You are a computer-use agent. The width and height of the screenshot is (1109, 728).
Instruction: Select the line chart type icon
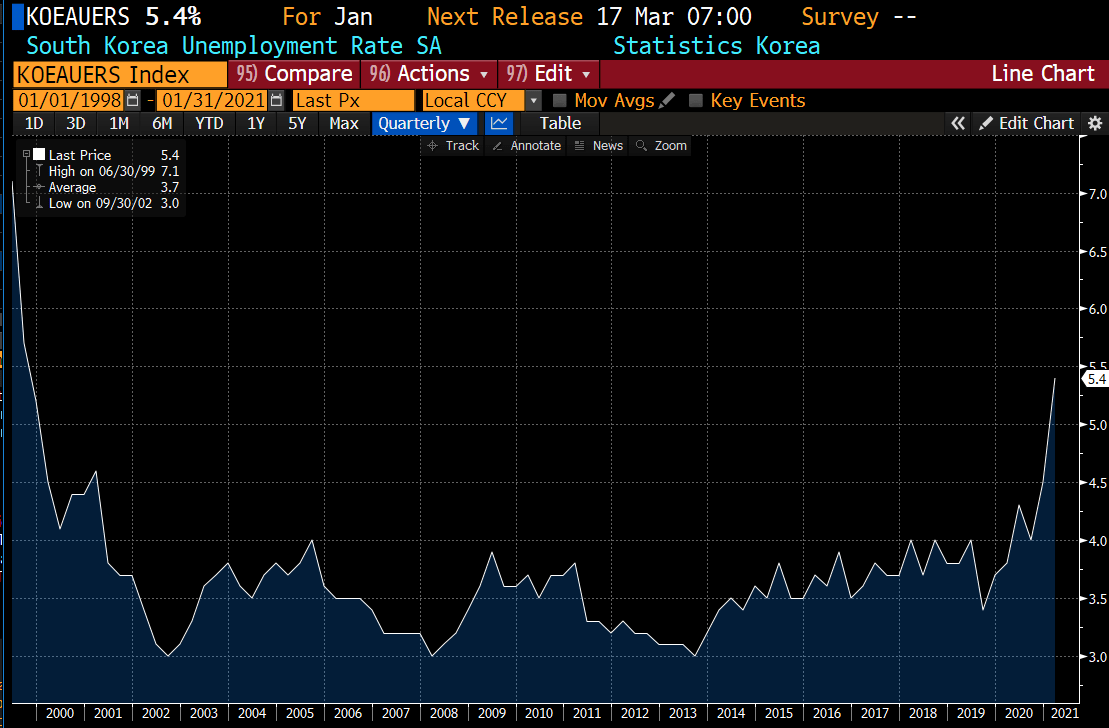[x=499, y=123]
